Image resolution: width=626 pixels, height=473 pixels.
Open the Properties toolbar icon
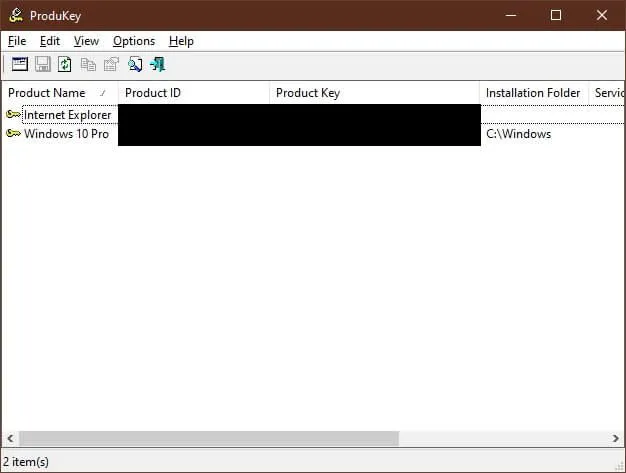pyautogui.click(x=111, y=64)
